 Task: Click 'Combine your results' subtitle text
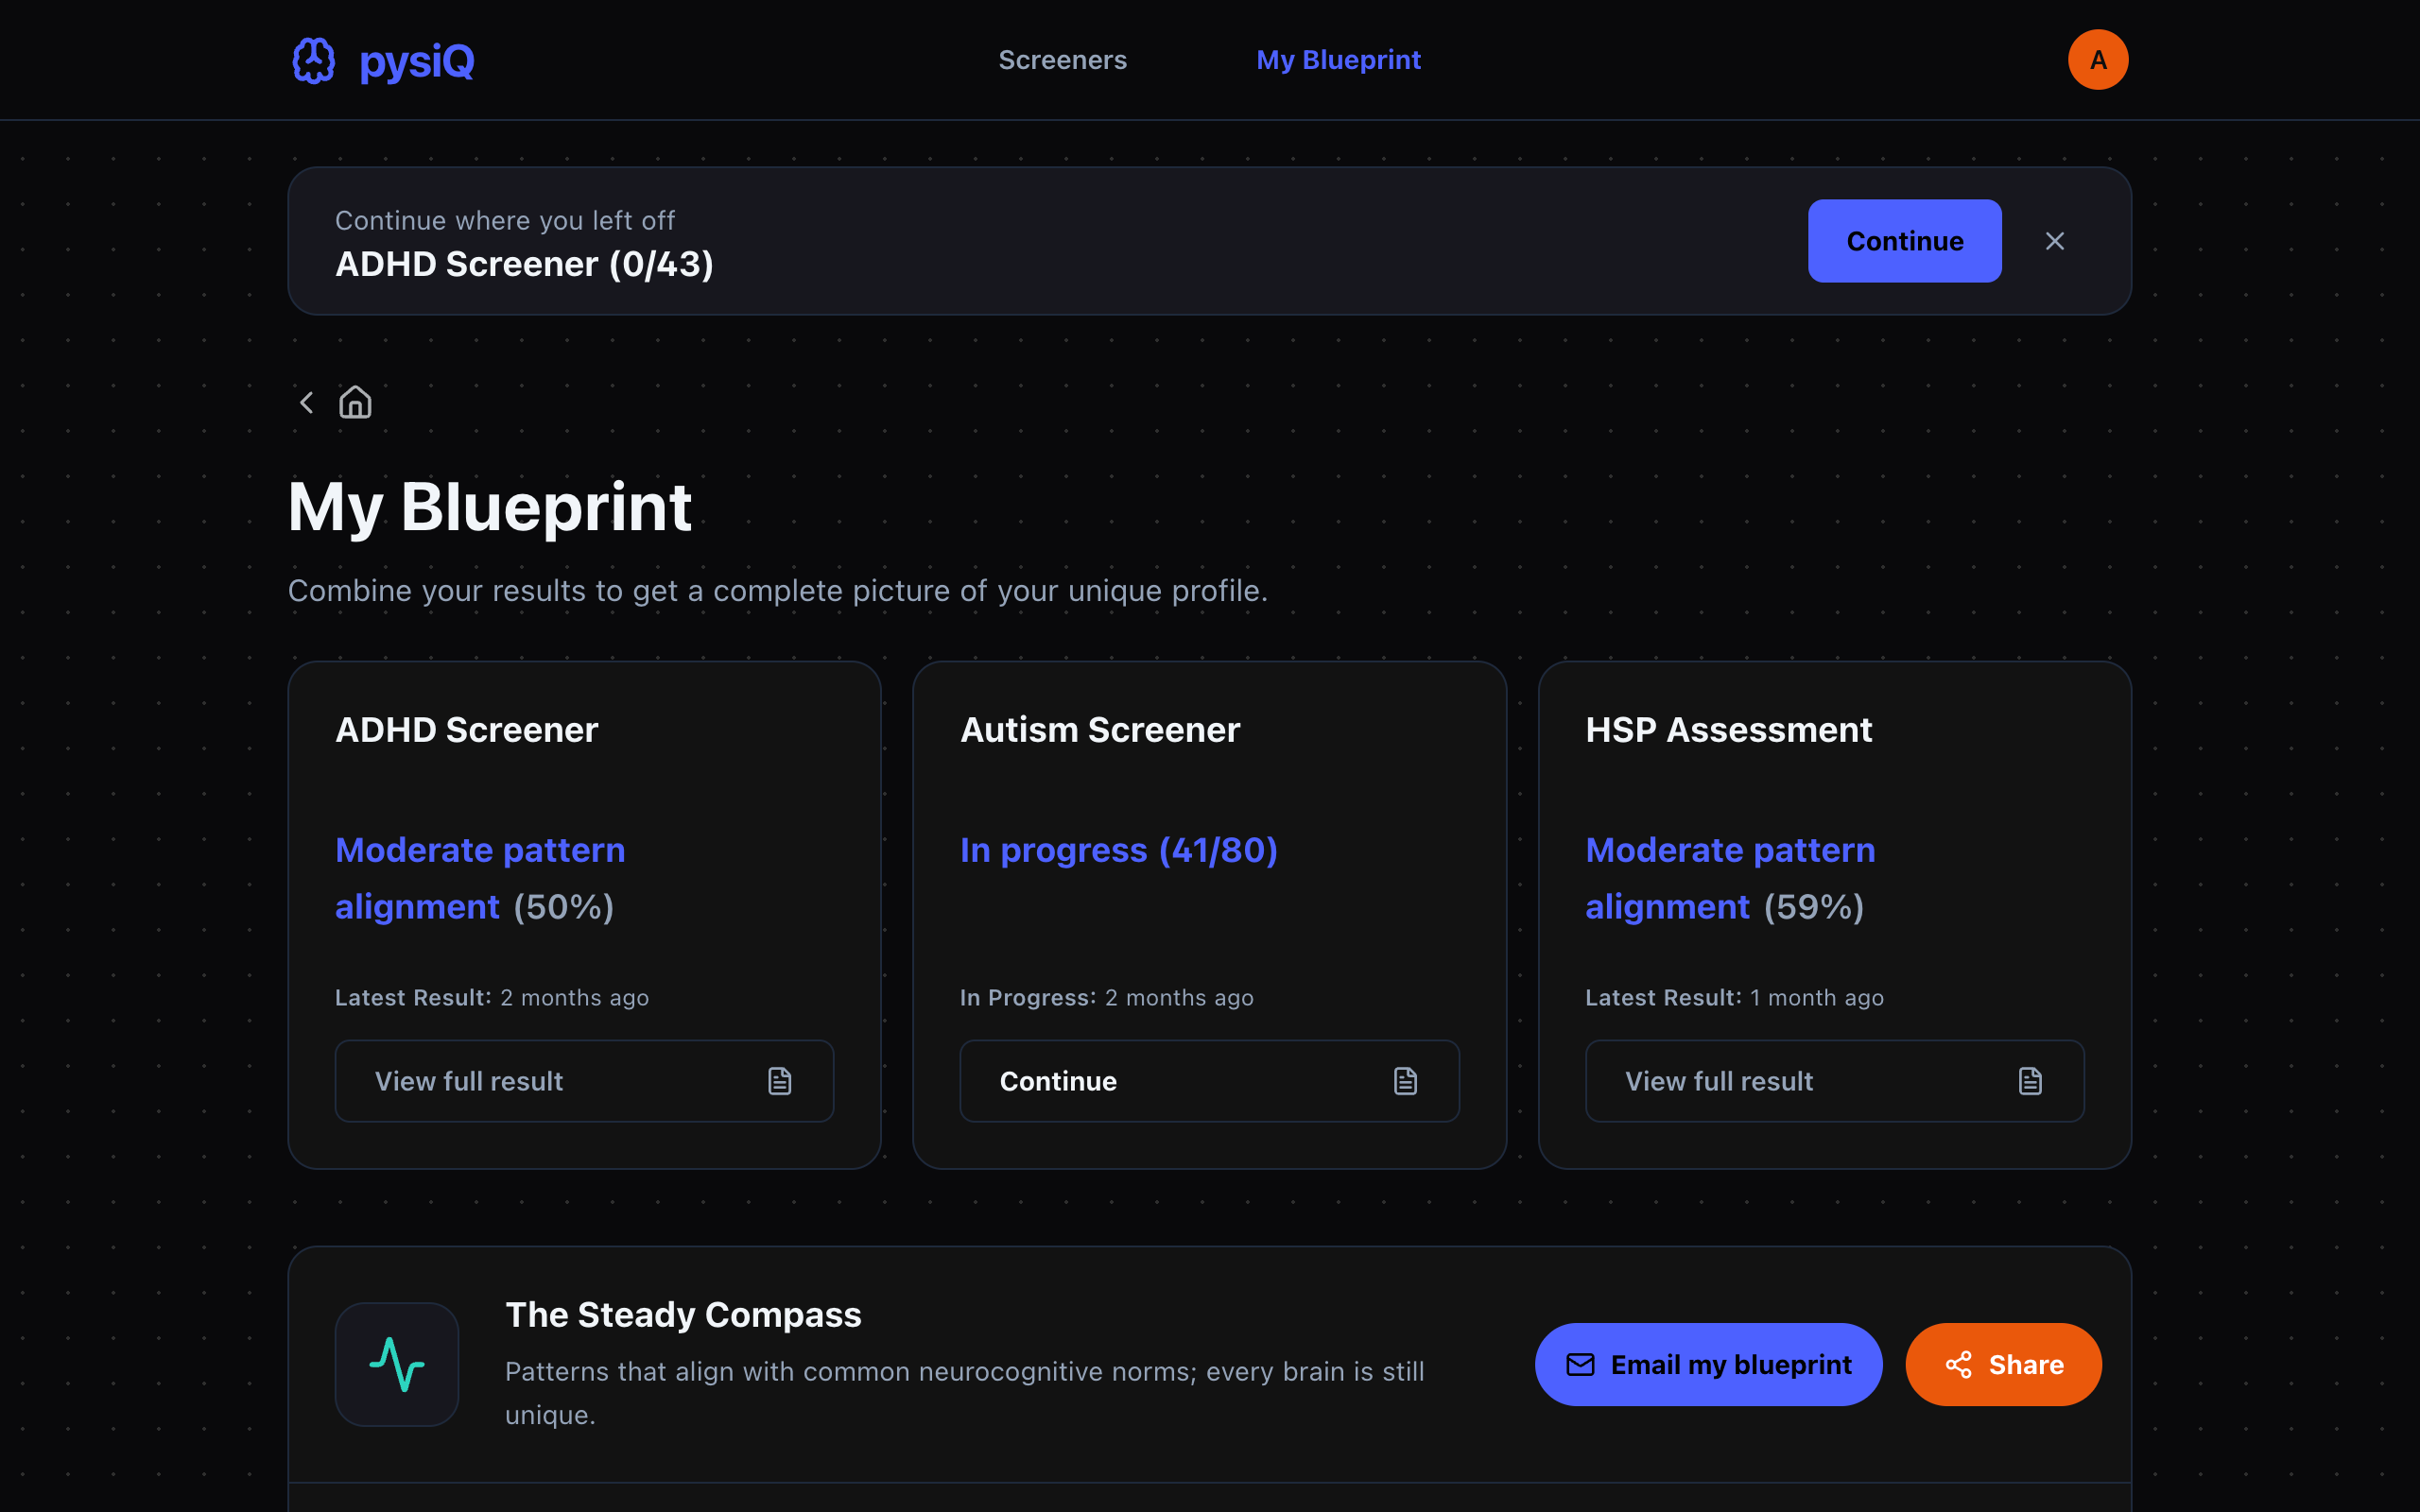[x=777, y=591]
